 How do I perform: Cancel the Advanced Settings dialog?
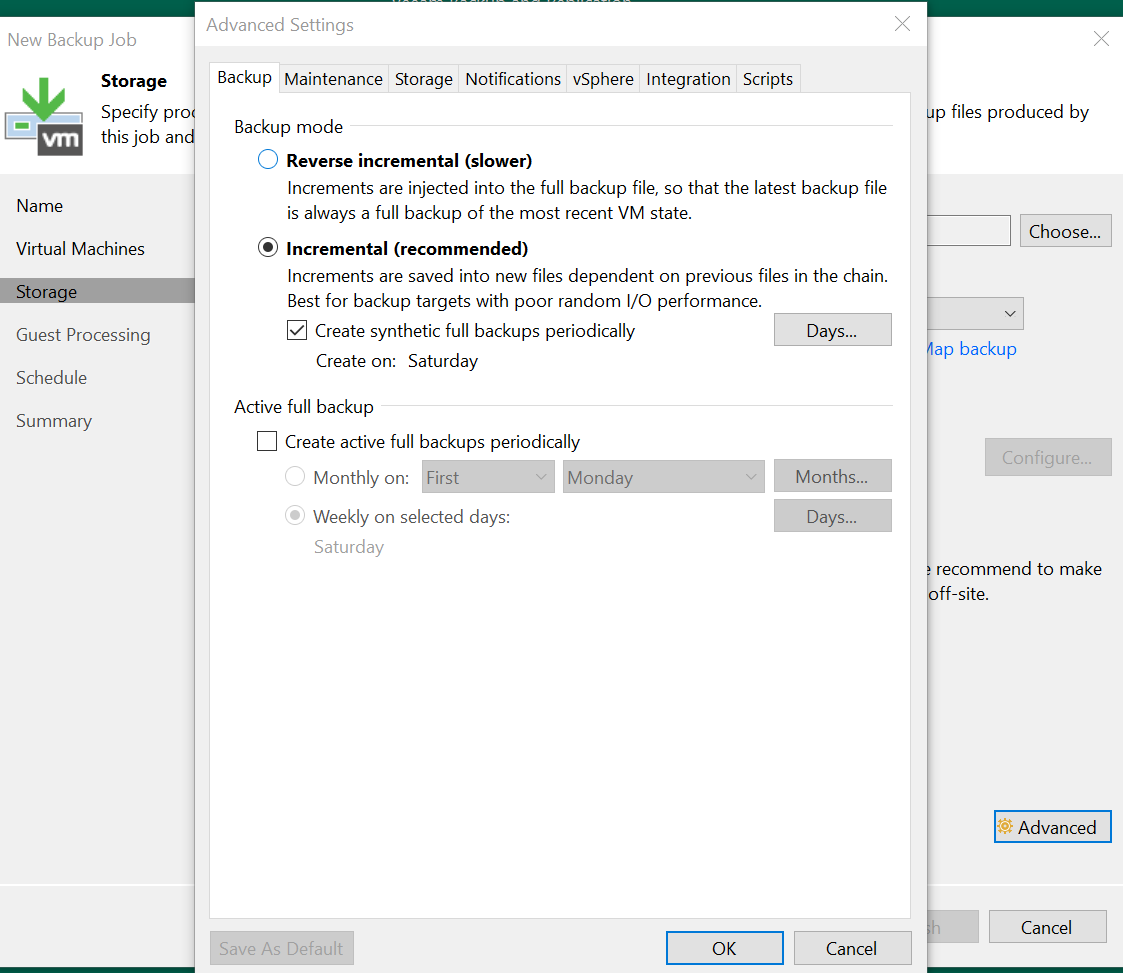[851, 948]
